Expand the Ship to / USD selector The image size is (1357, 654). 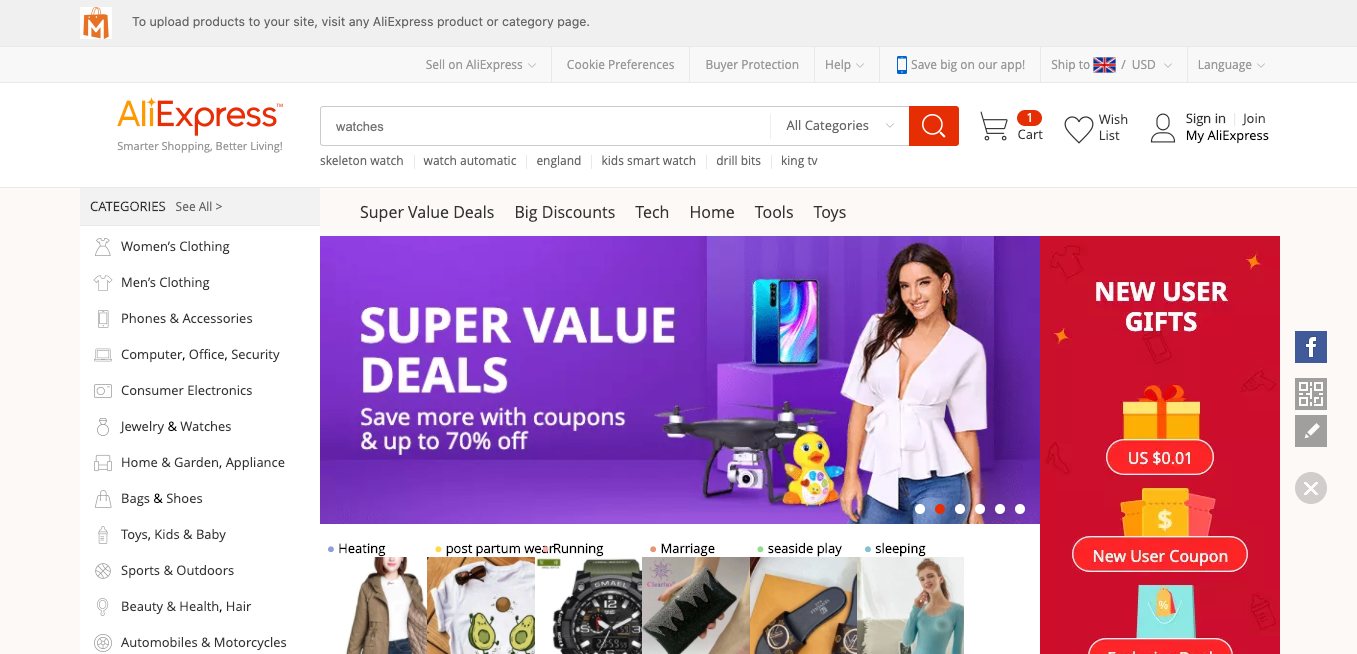click(1111, 65)
